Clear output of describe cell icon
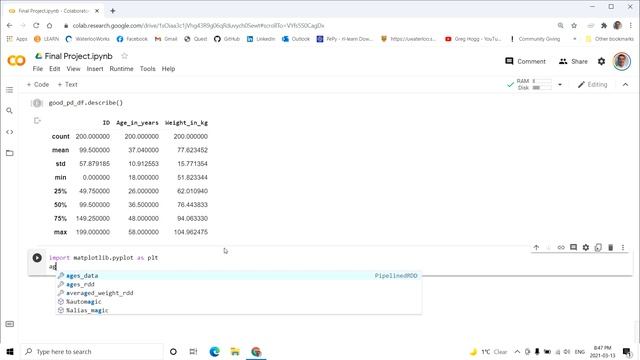Screen dimensions: 640x360 click(37, 120)
